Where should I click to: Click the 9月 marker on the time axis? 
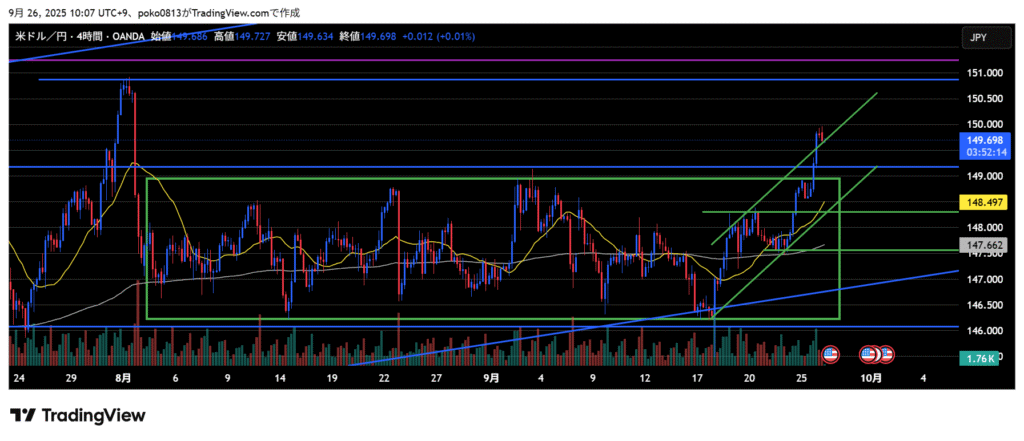click(x=490, y=379)
